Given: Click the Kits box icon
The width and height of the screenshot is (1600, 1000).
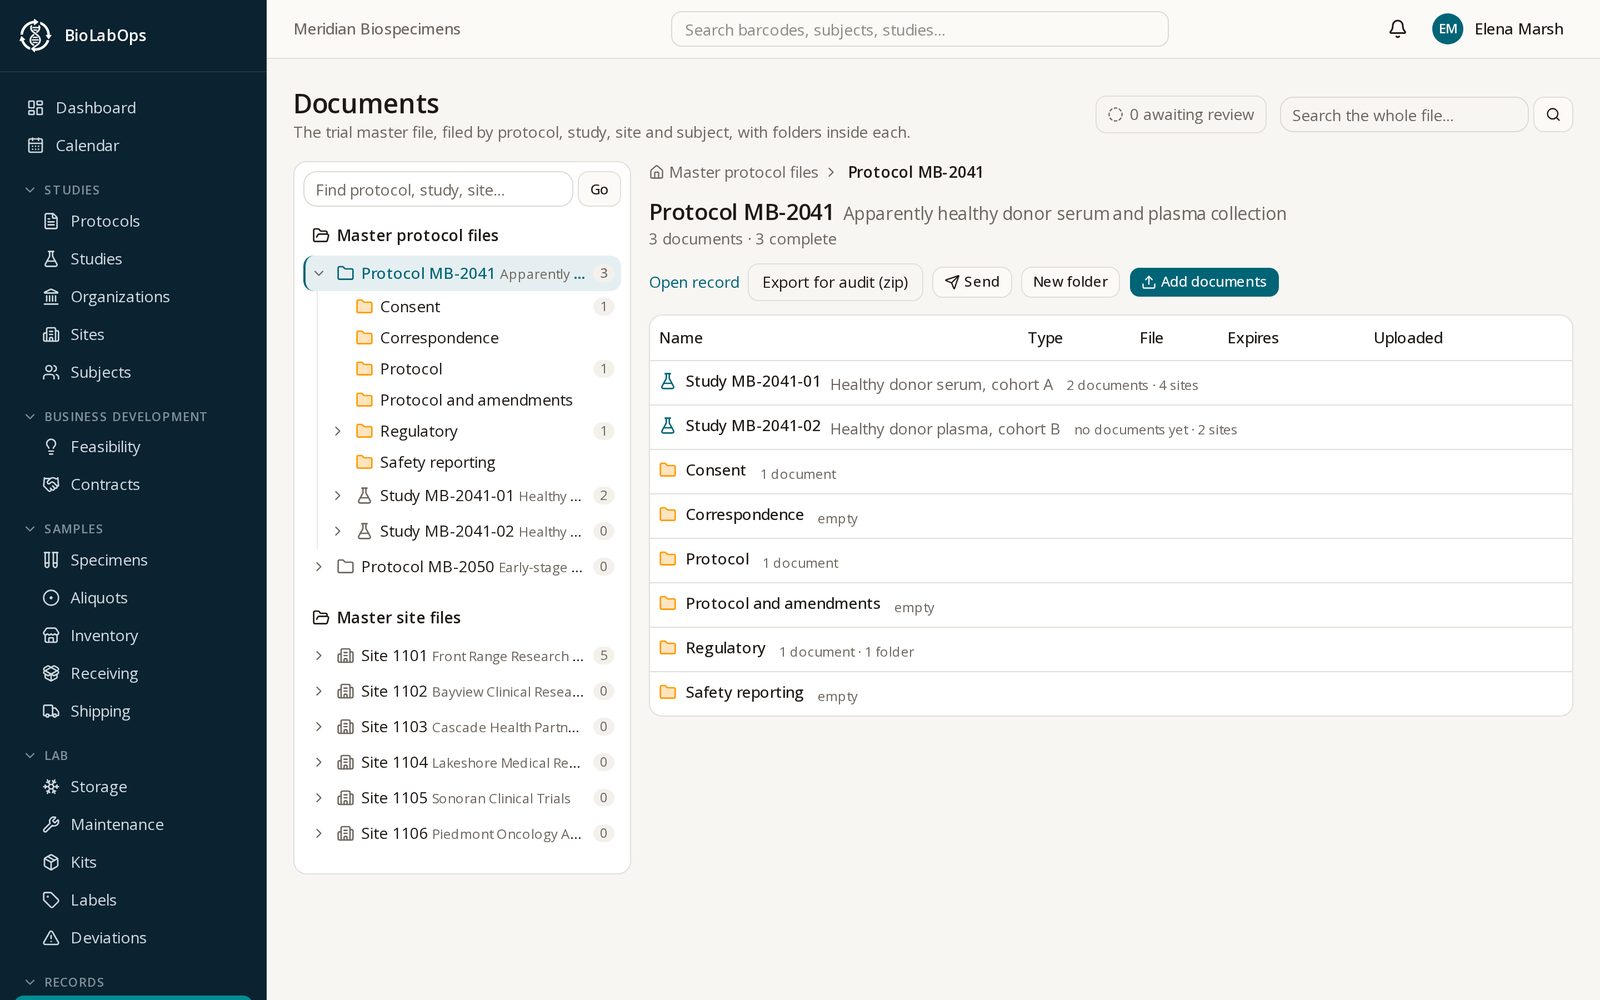Looking at the screenshot, I should tap(51, 863).
